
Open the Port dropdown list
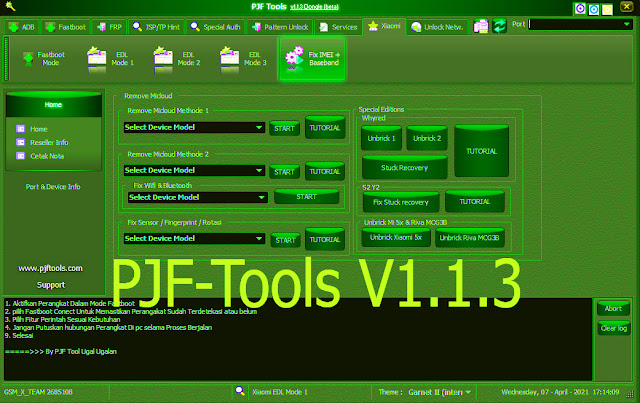click(627, 24)
